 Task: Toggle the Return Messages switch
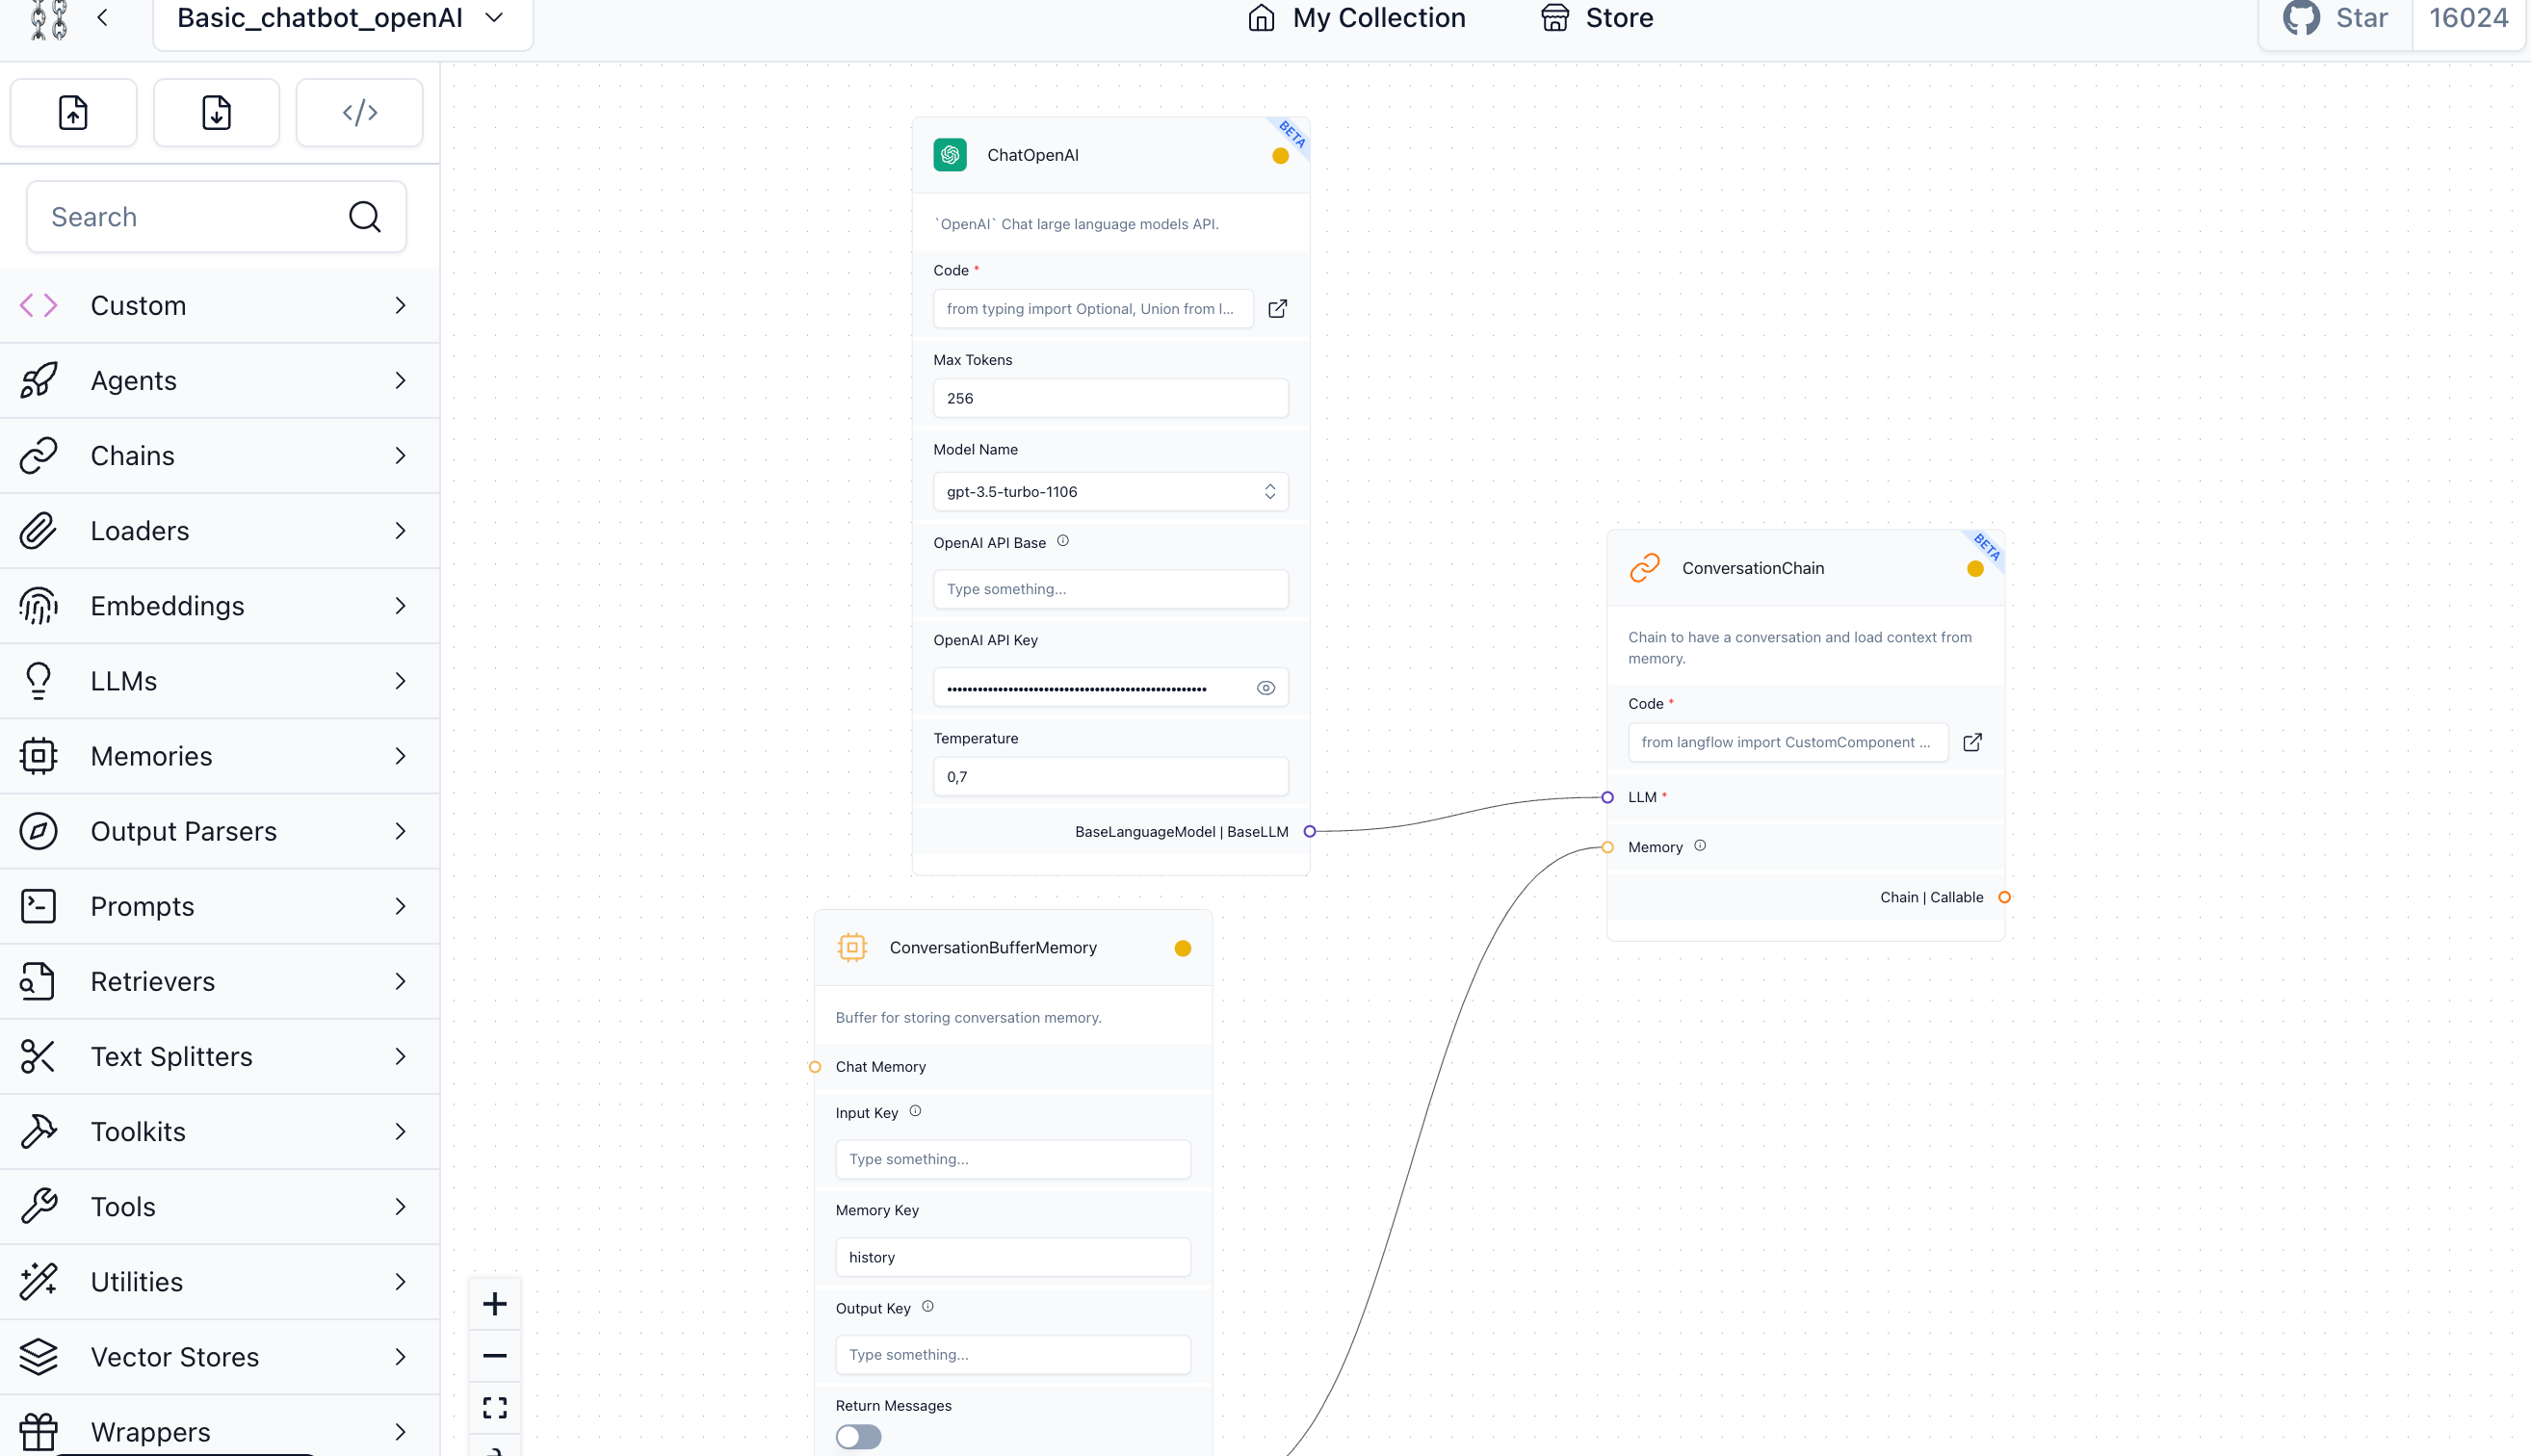pos(858,1437)
